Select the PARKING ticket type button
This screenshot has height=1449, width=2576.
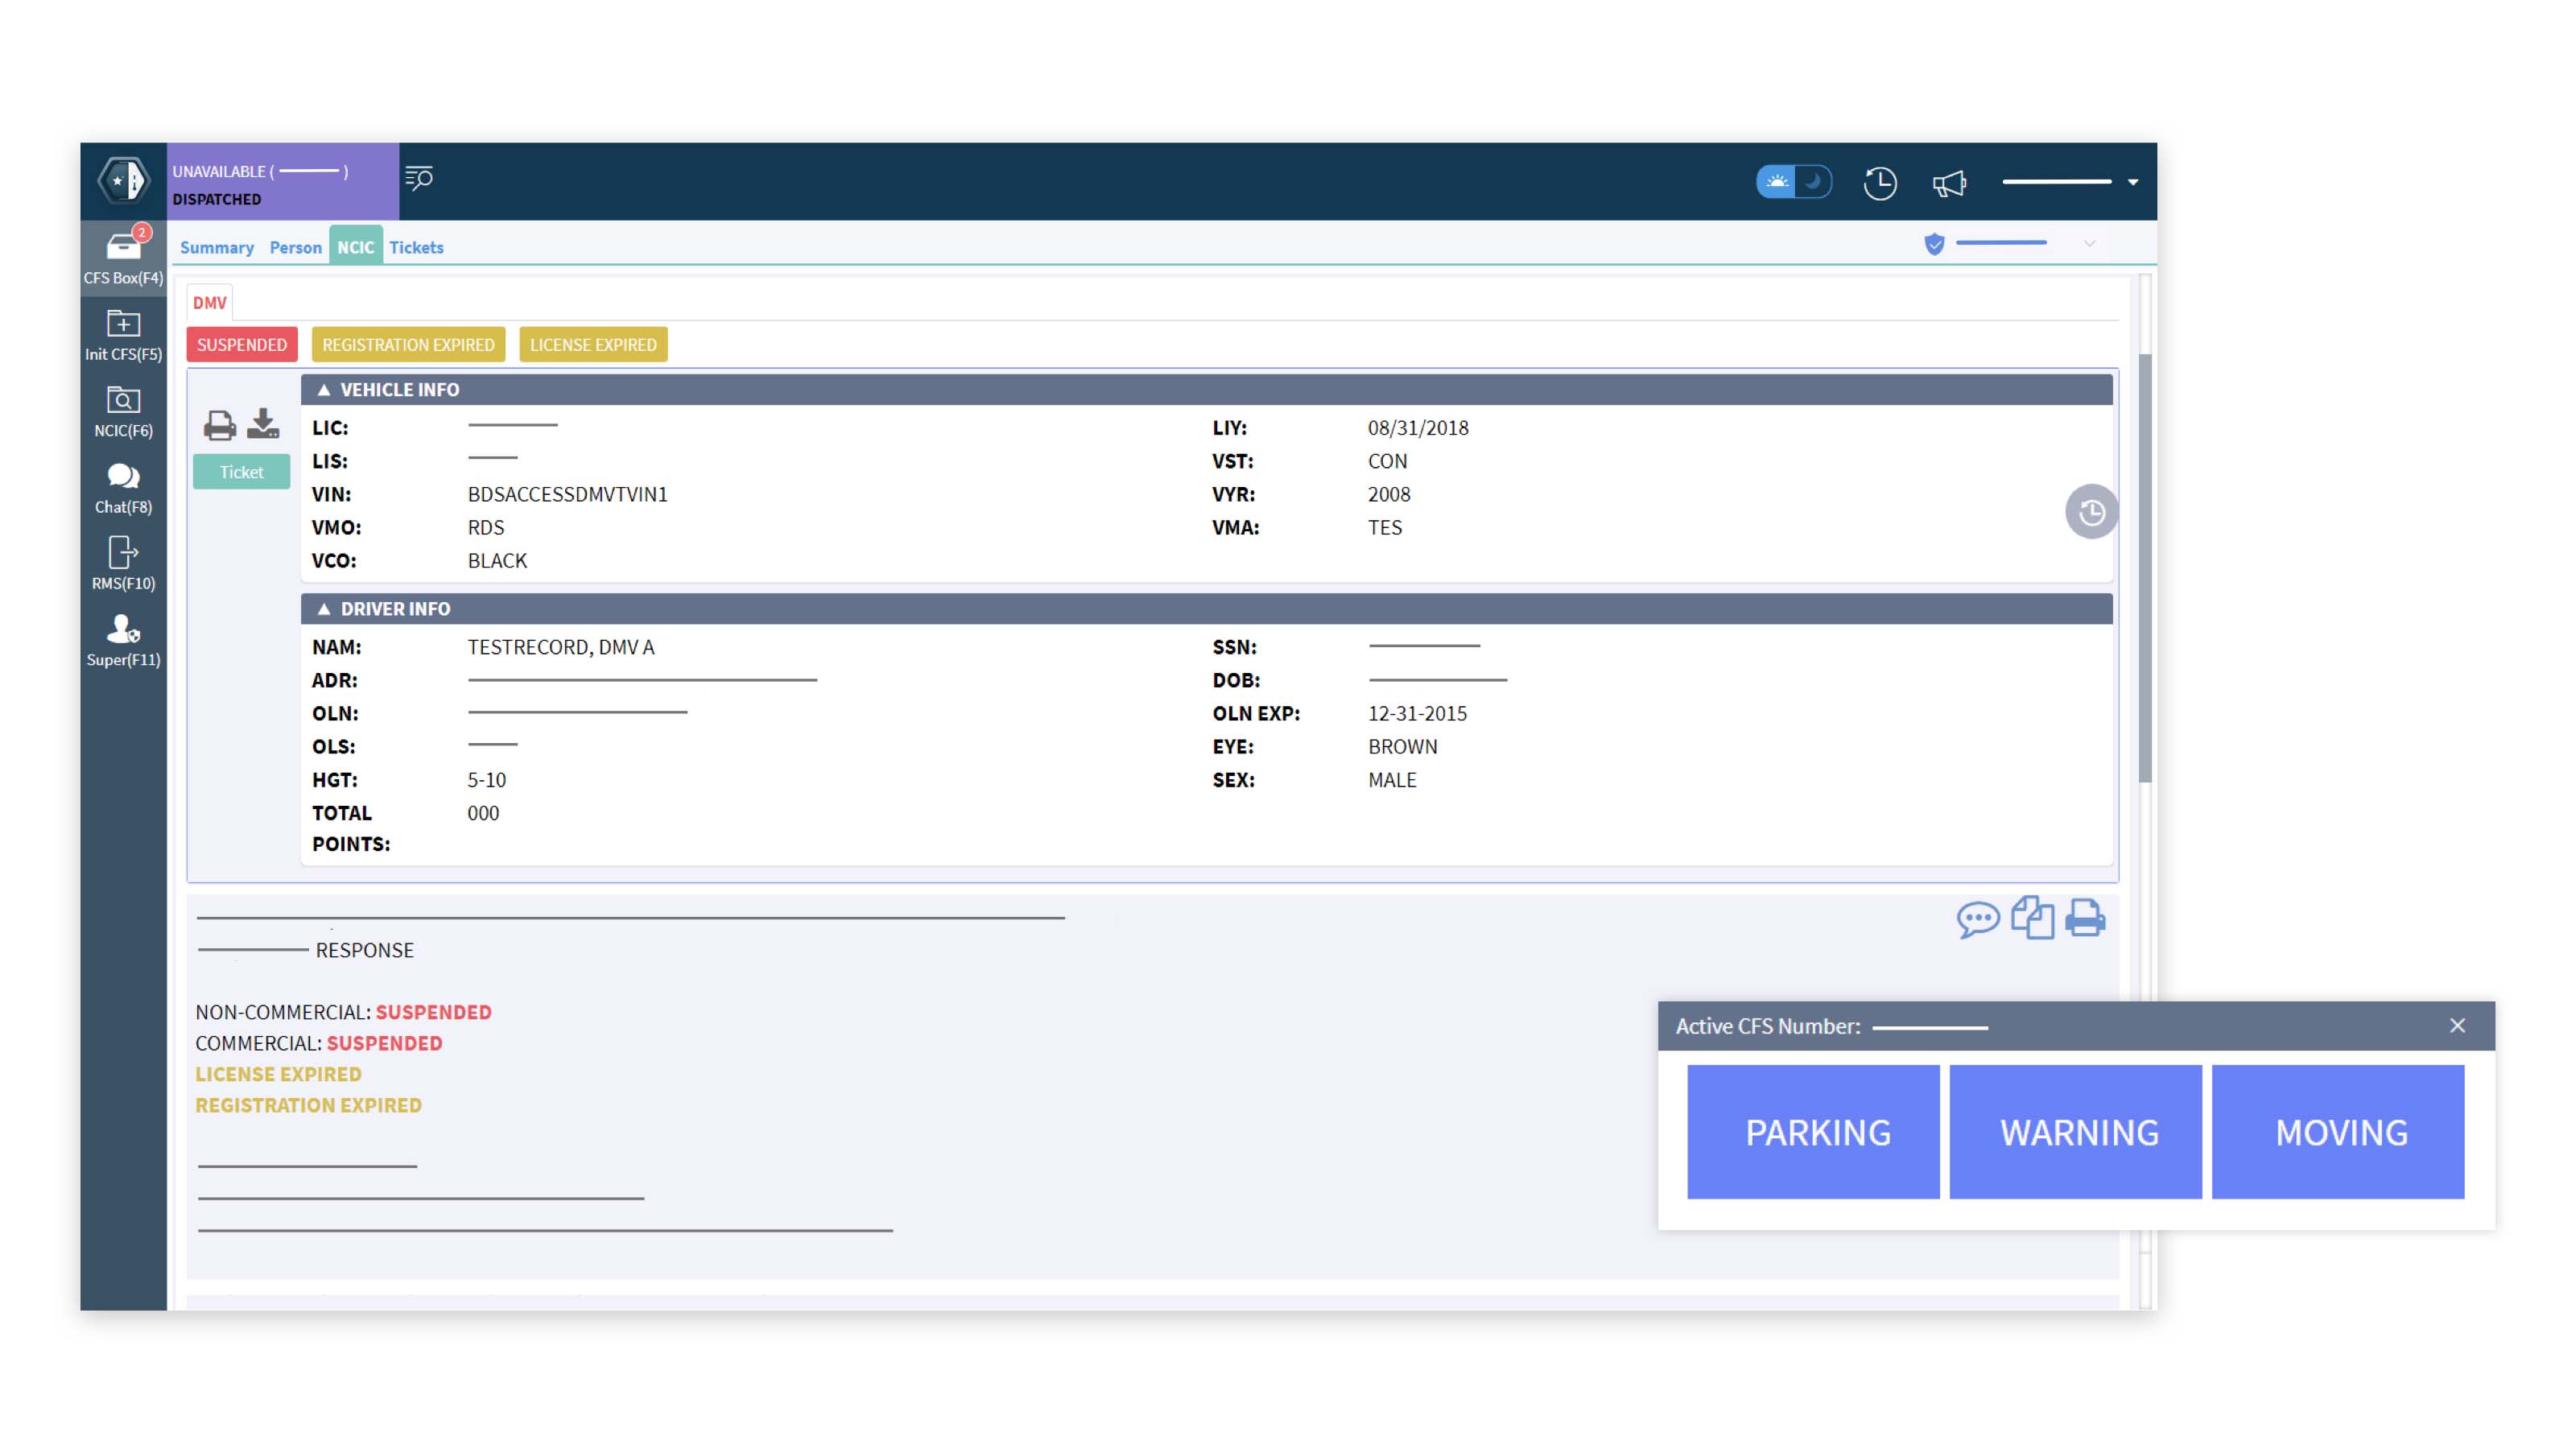click(1813, 1132)
